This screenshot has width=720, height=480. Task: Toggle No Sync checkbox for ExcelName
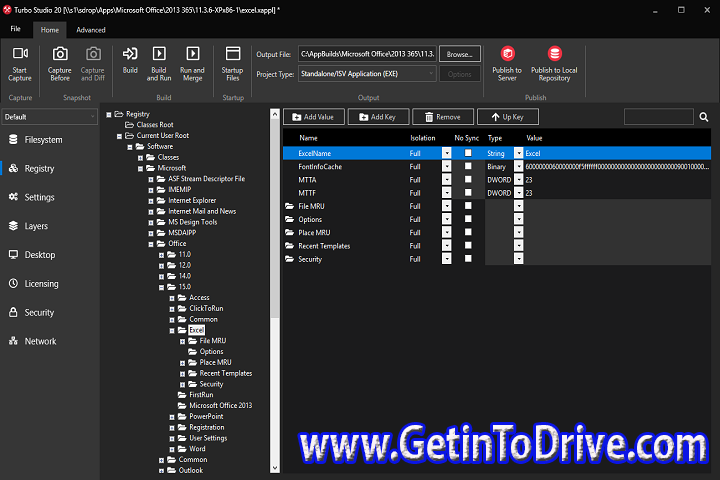click(x=468, y=153)
